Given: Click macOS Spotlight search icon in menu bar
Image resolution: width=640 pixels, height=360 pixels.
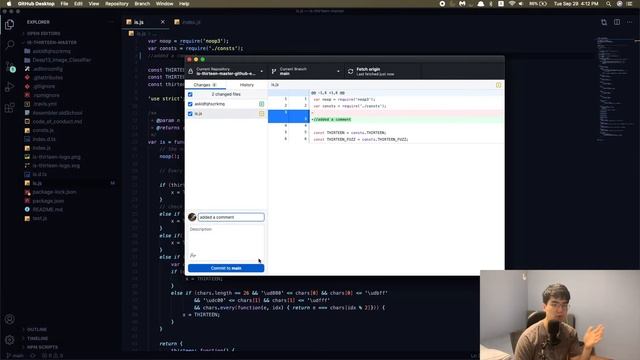Looking at the screenshot, I should pos(608,4).
